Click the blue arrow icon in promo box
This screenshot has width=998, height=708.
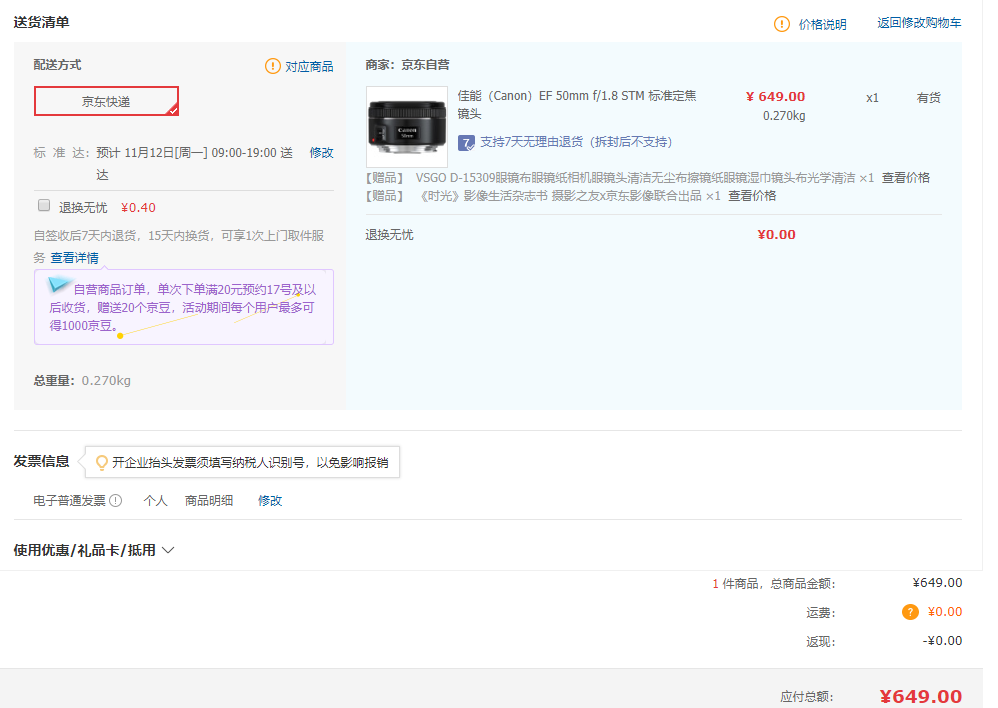(x=59, y=285)
